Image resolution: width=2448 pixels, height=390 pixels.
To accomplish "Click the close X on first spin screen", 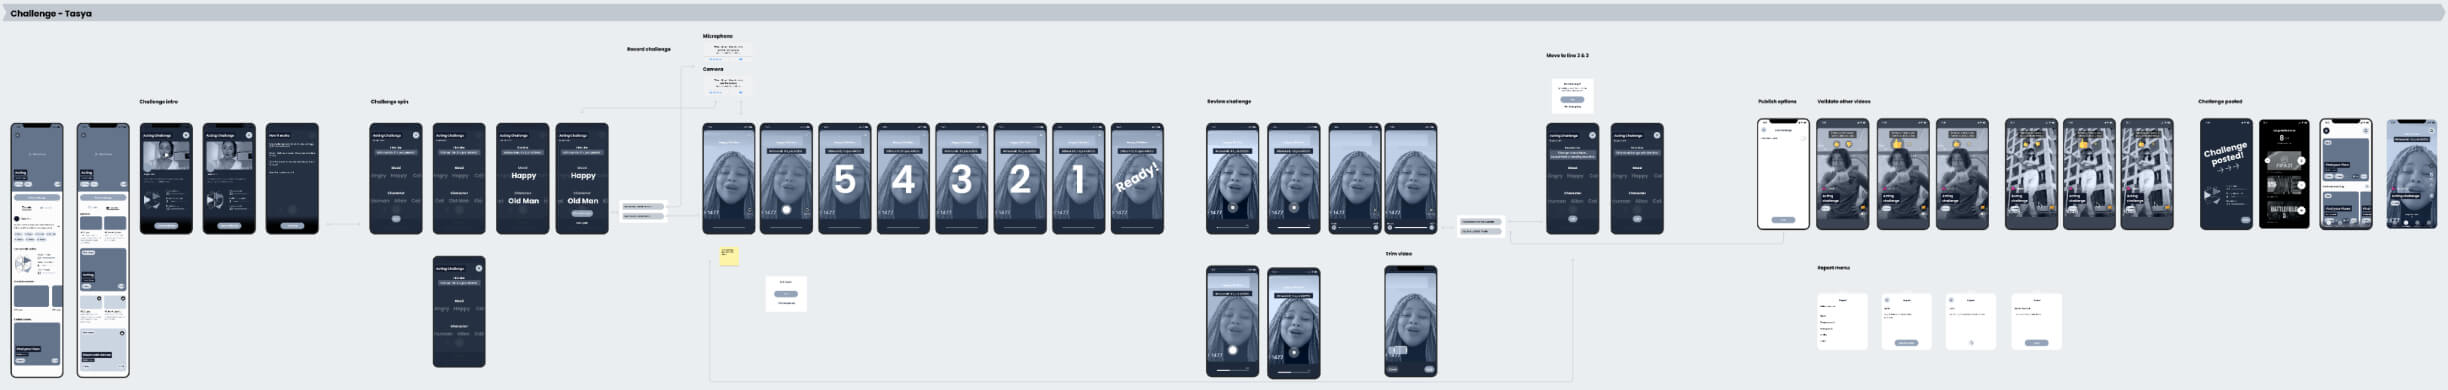I will coord(416,135).
